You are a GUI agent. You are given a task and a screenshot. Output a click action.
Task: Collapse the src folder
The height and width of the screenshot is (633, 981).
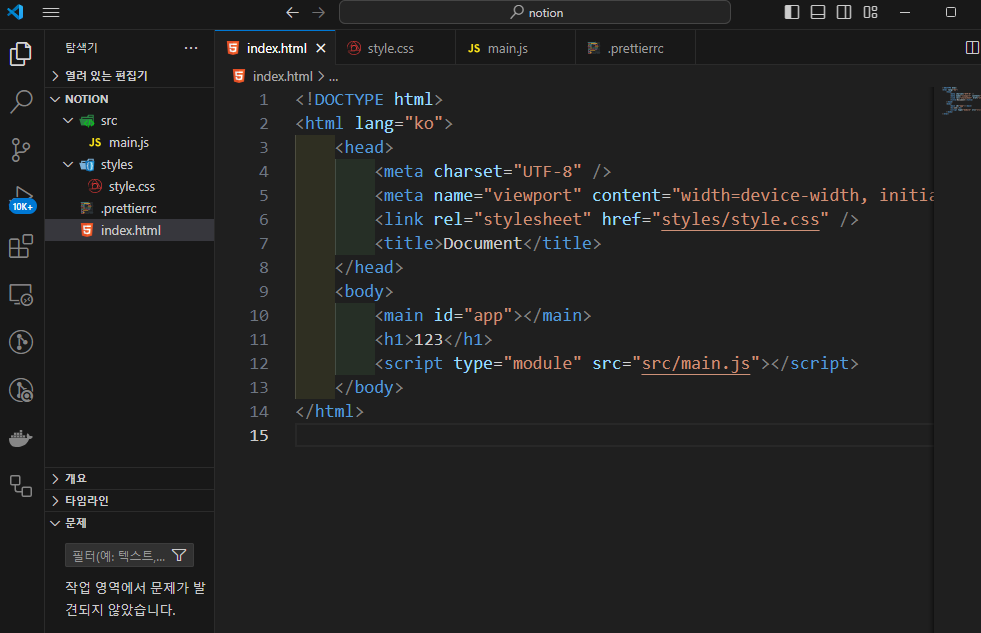tap(130, 121)
